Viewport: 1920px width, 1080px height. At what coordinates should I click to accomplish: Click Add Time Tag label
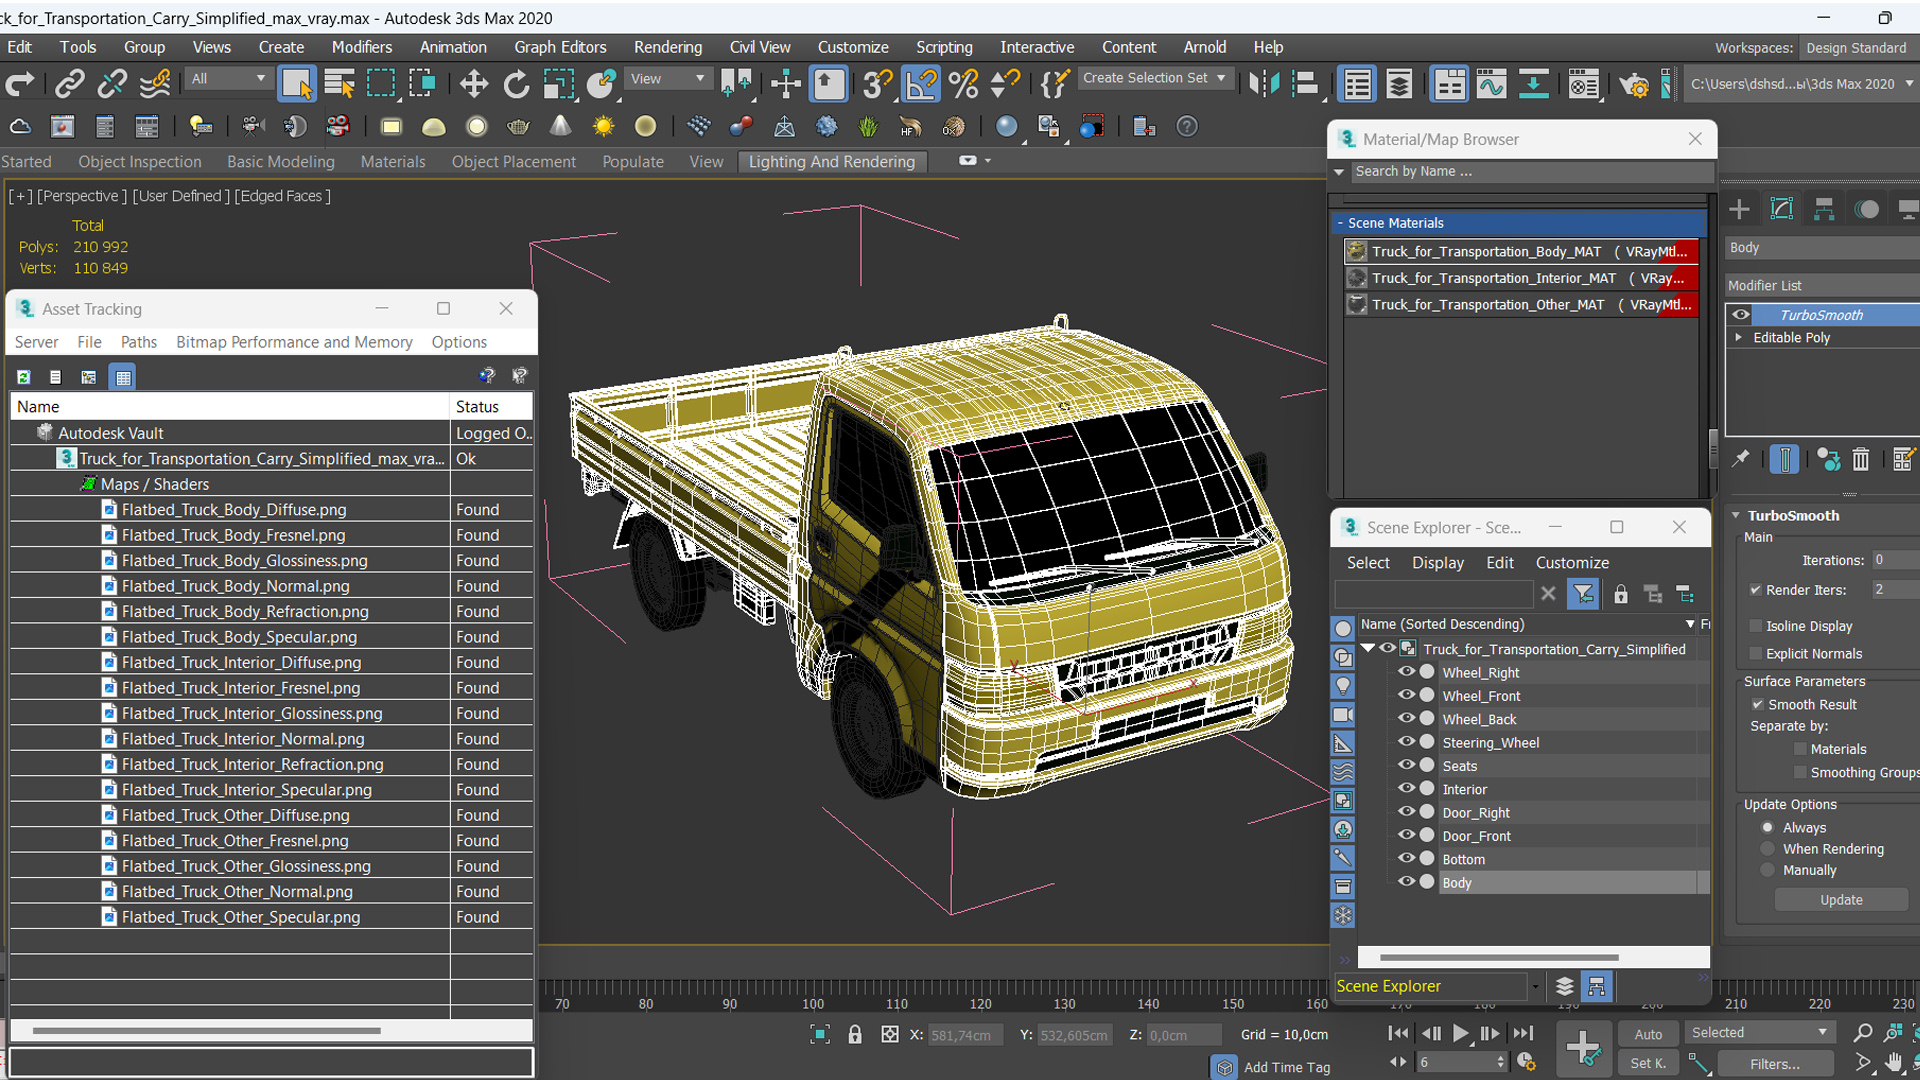coord(1287,1068)
